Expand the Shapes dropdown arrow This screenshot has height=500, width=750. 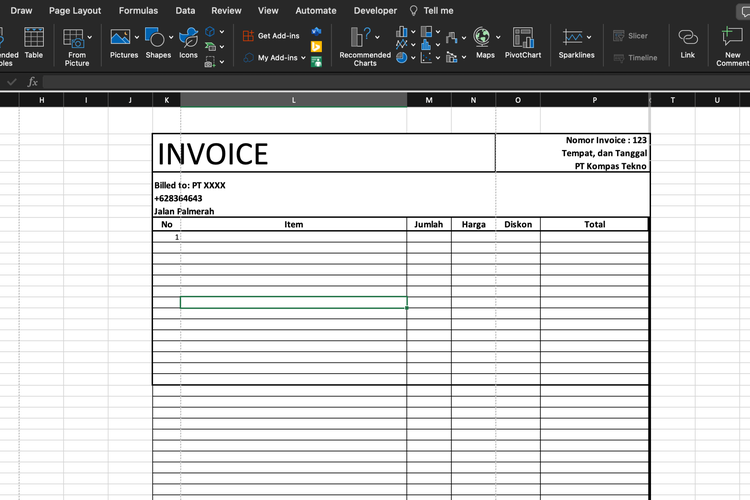click(x=171, y=37)
